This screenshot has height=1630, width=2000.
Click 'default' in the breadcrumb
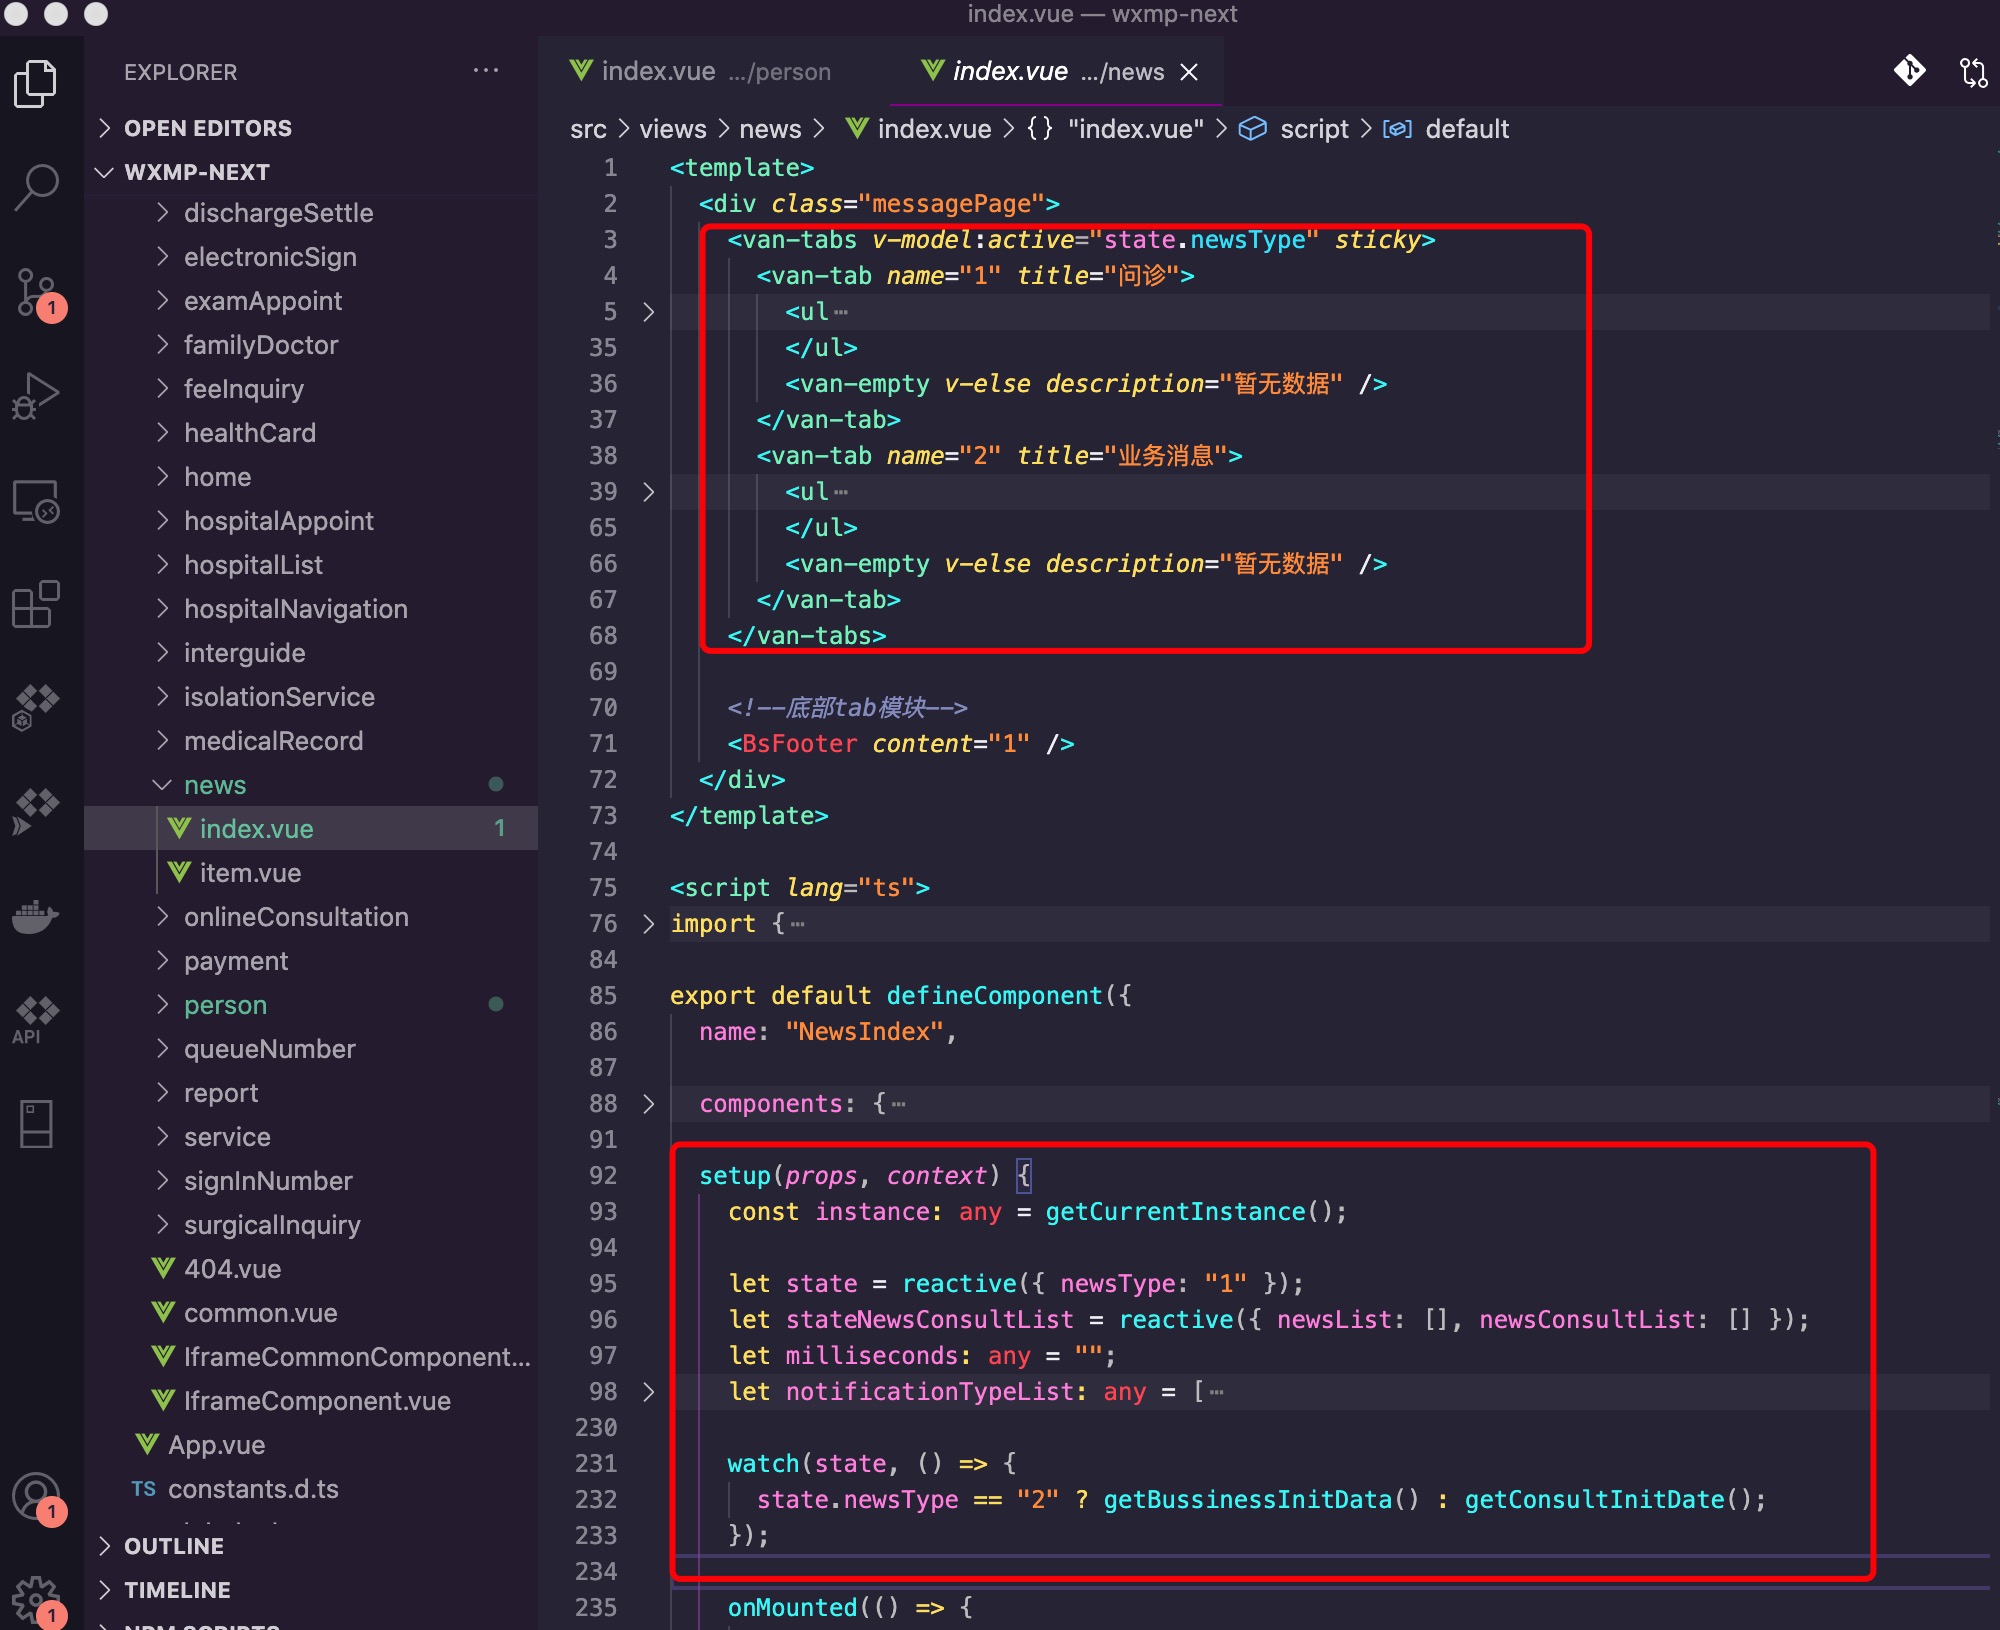1466,129
